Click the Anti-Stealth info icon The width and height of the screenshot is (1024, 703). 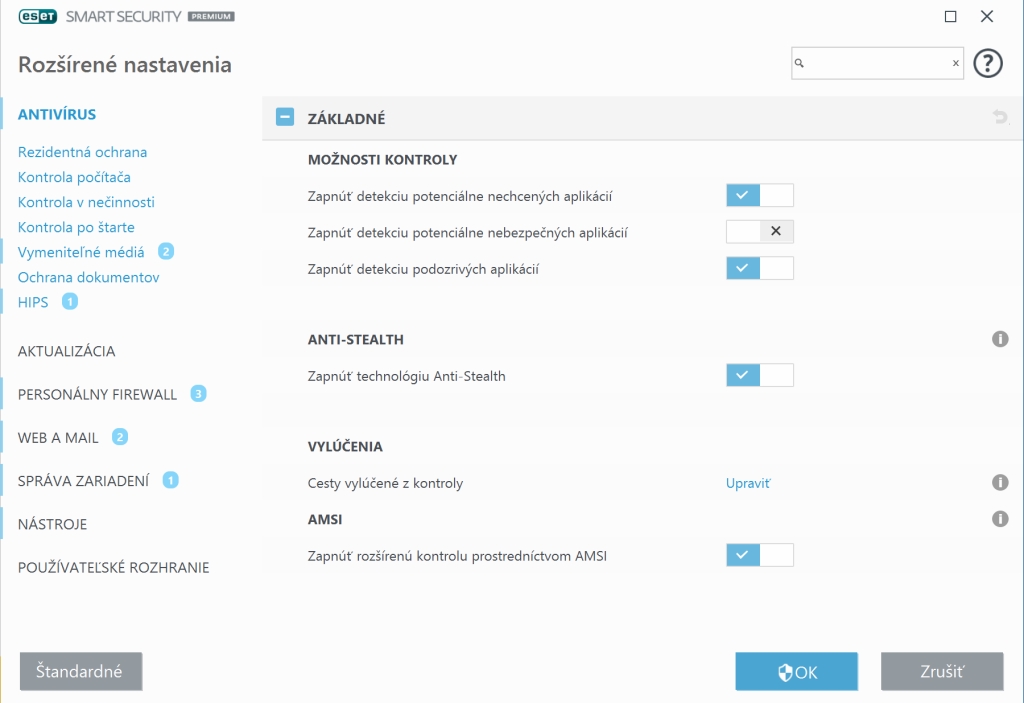pyautogui.click(x=999, y=339)
